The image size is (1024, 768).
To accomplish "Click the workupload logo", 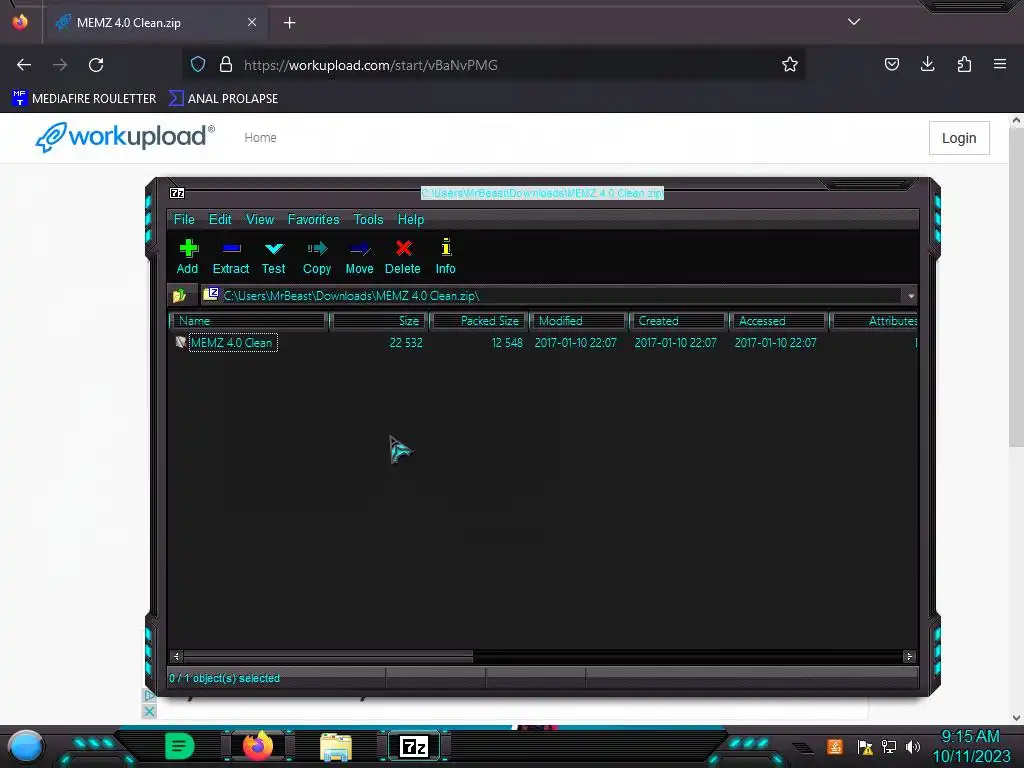I will tap(125, 137).
